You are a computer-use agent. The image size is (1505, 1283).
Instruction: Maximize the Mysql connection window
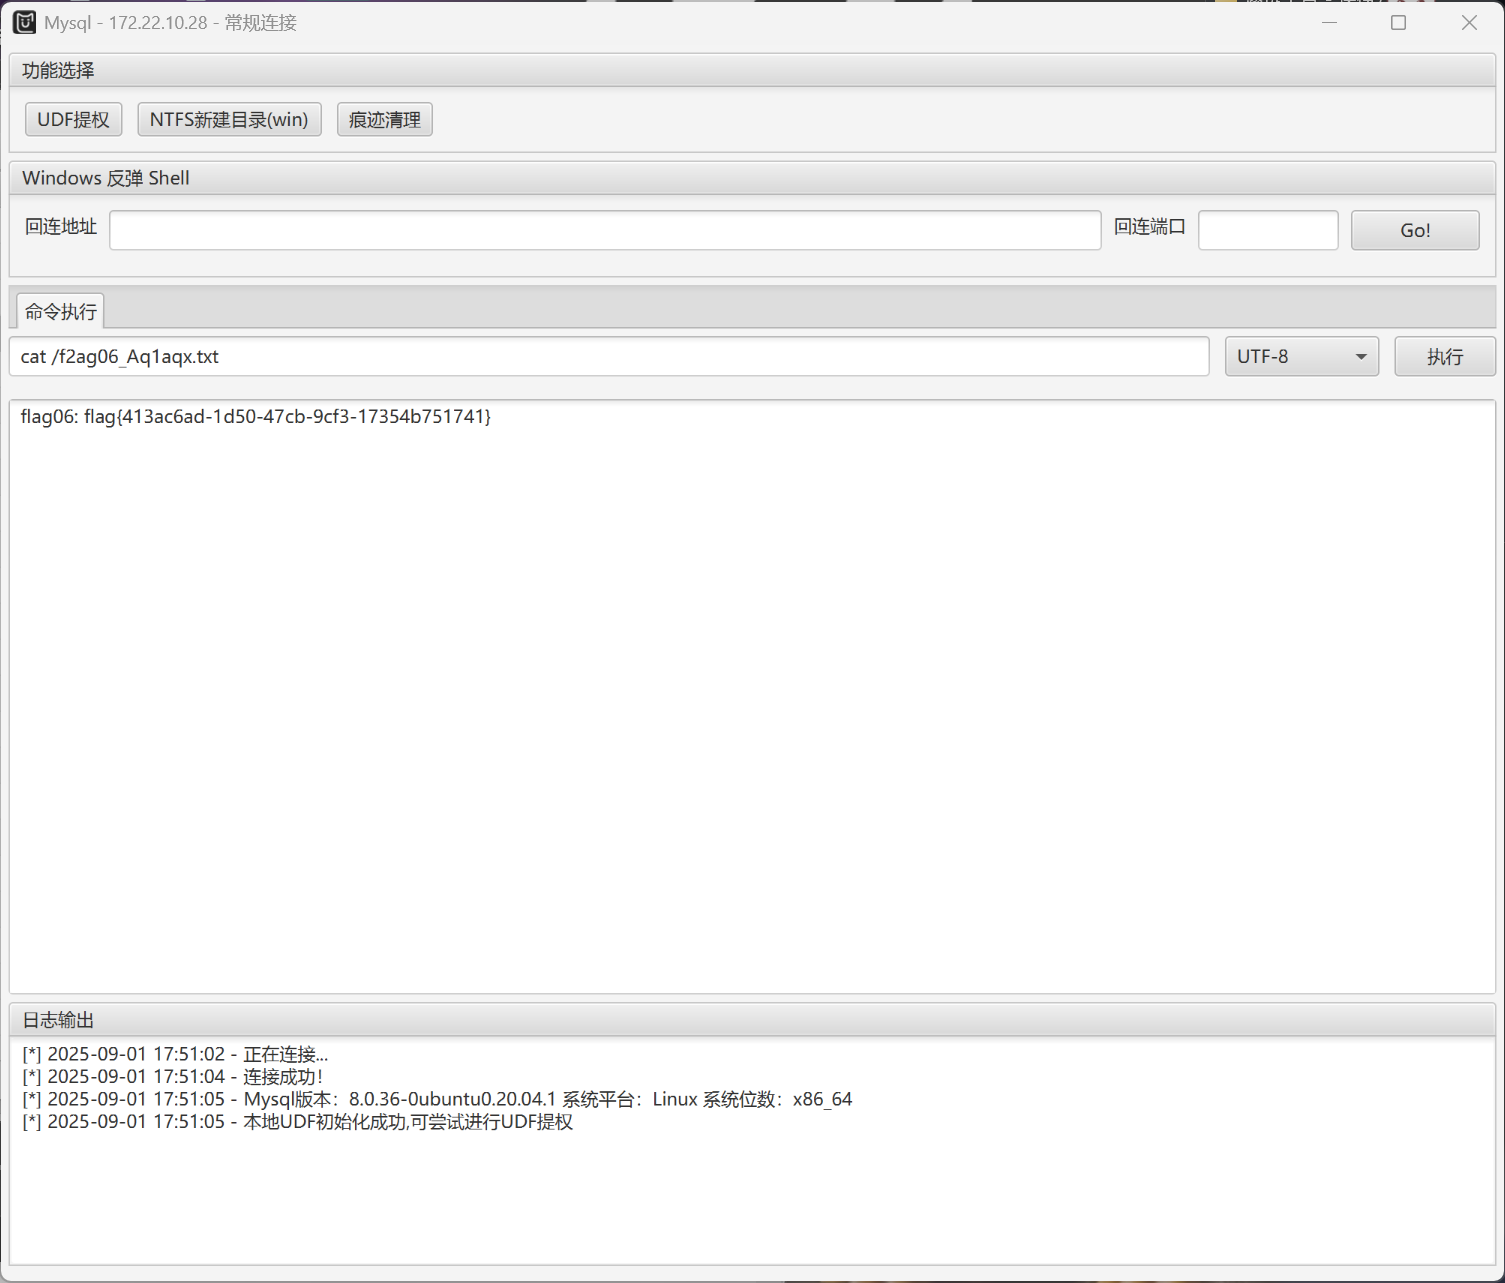tap(1398, 22)
